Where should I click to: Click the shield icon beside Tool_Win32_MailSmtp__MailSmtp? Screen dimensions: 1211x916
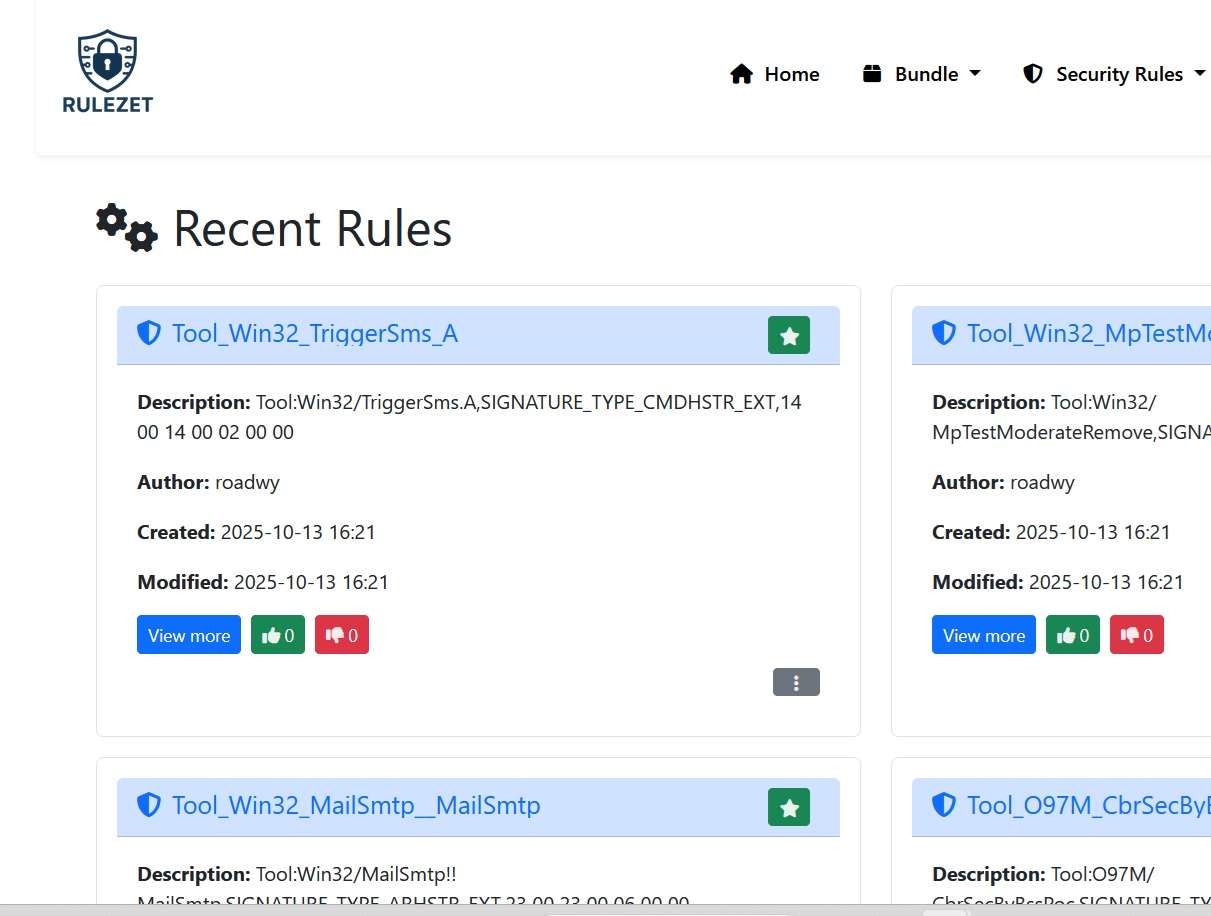pos(149,806)
